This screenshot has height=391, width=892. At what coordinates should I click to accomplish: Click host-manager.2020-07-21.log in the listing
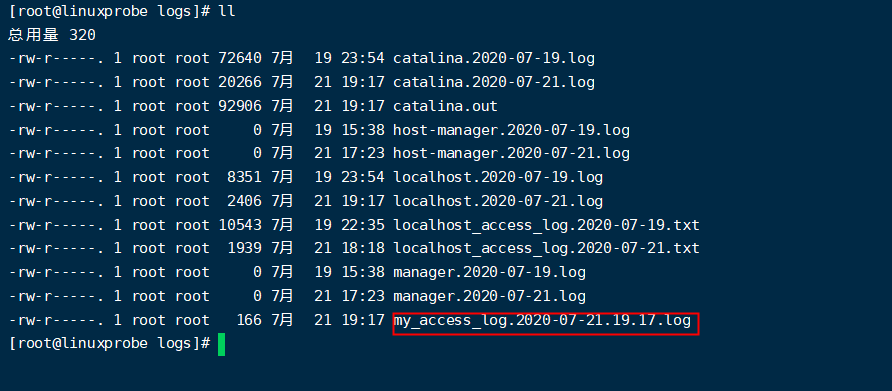click(511, 153)
